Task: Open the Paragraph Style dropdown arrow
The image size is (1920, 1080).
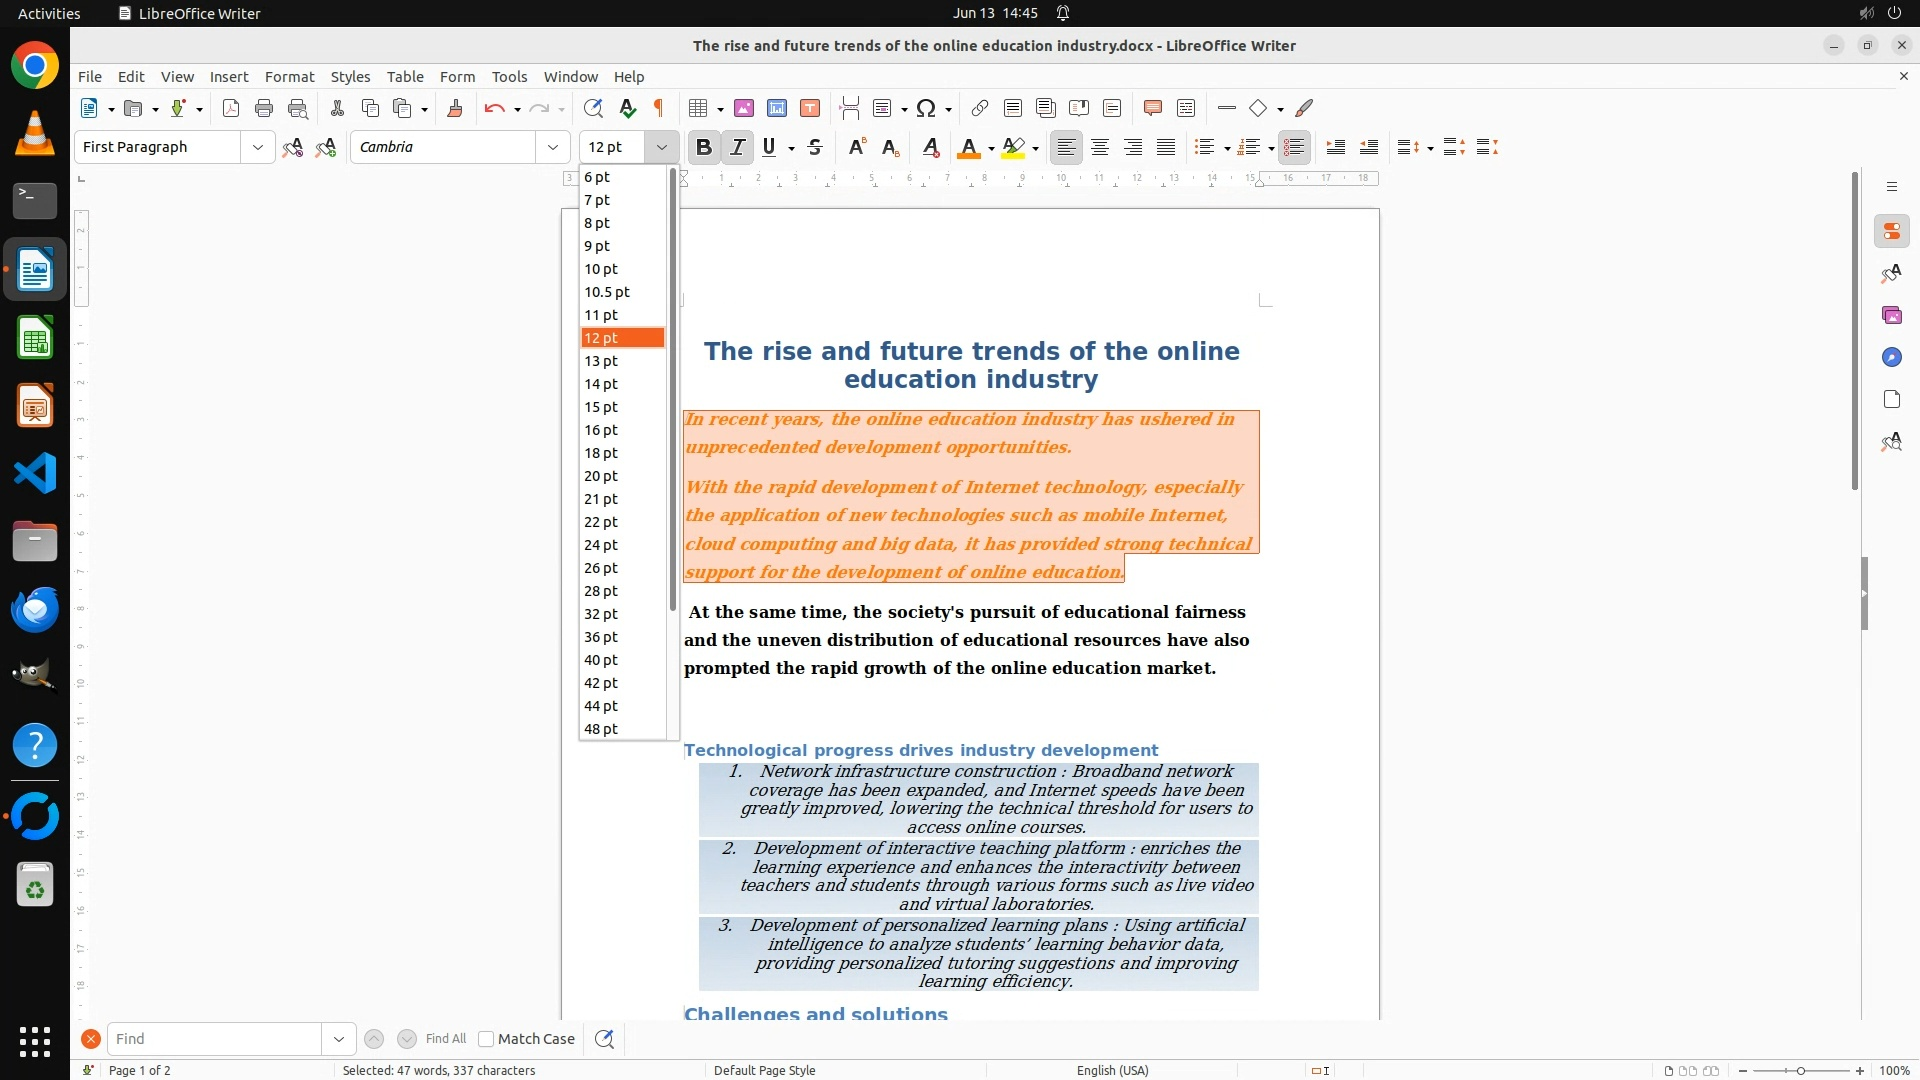Action: point(258,148)
